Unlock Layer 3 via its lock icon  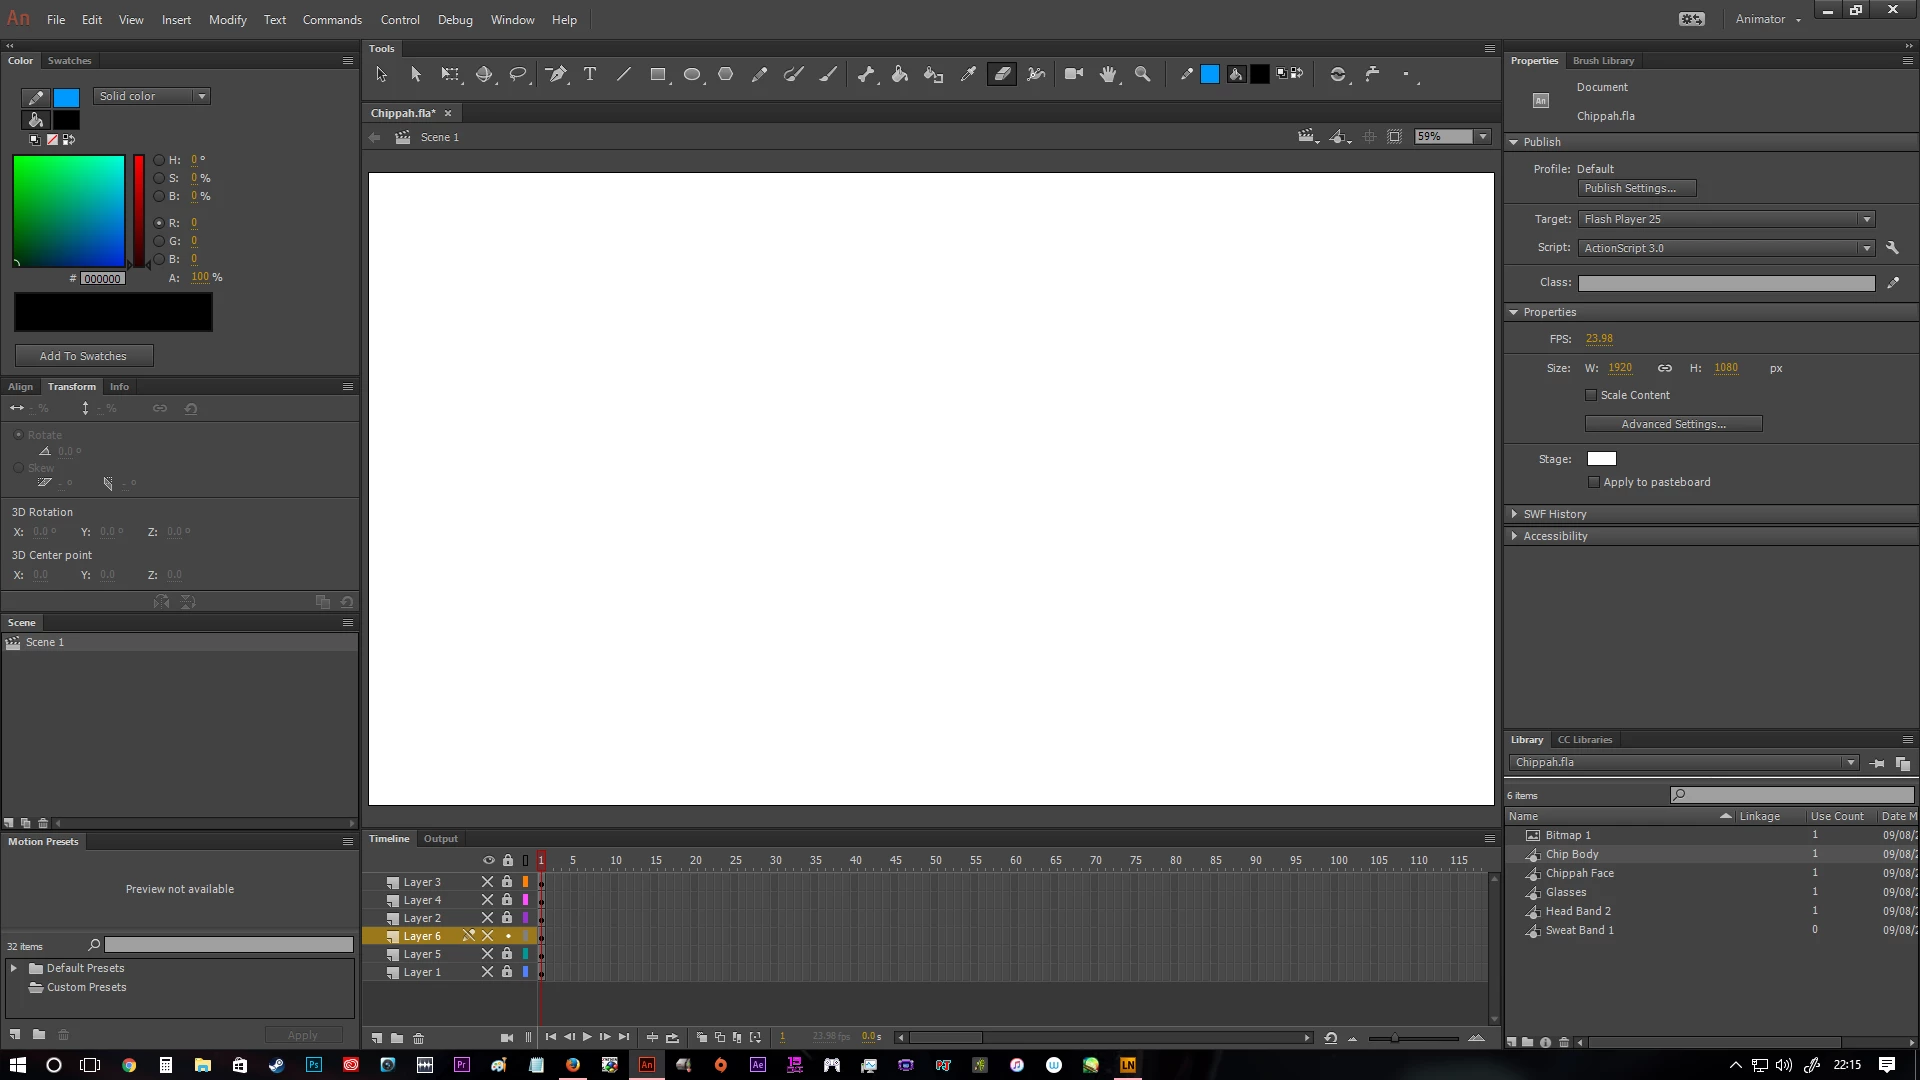(507, 882)
